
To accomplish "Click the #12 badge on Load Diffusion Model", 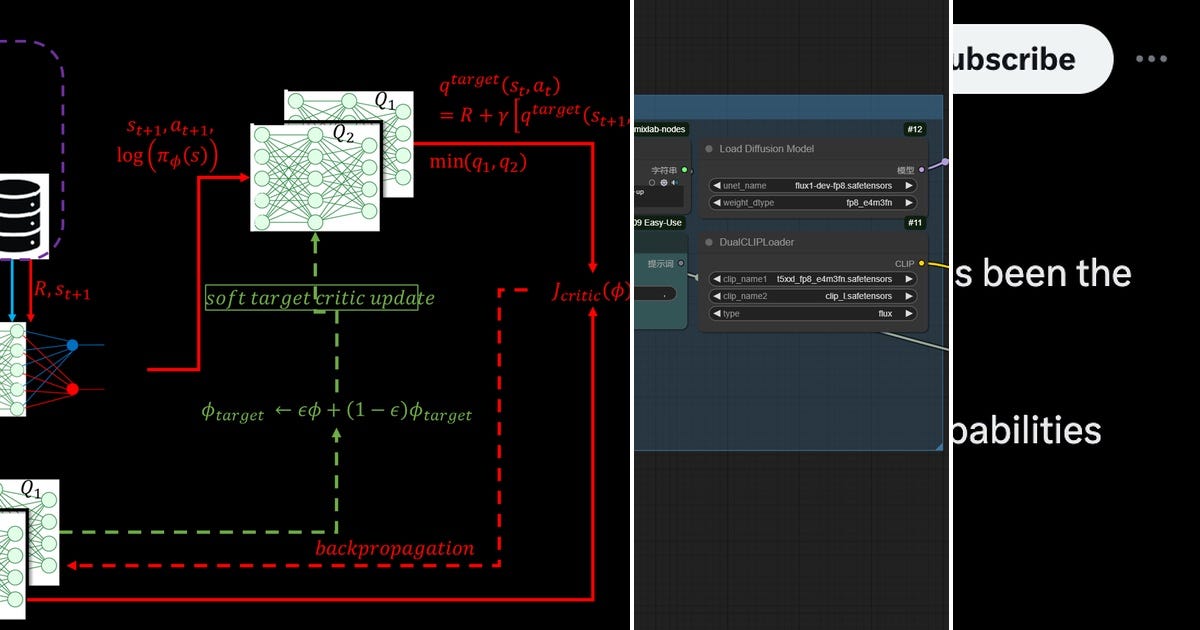I will pos(915,129).
